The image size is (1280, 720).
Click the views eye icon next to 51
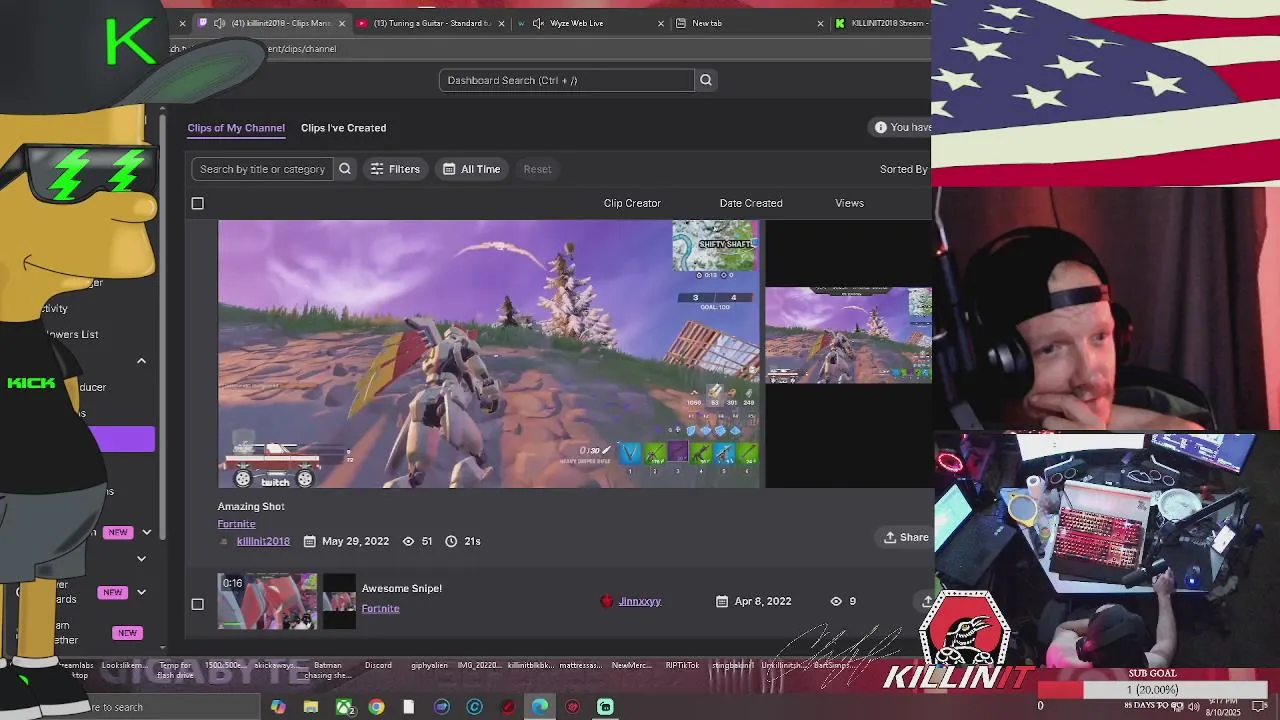coord(408,541)
